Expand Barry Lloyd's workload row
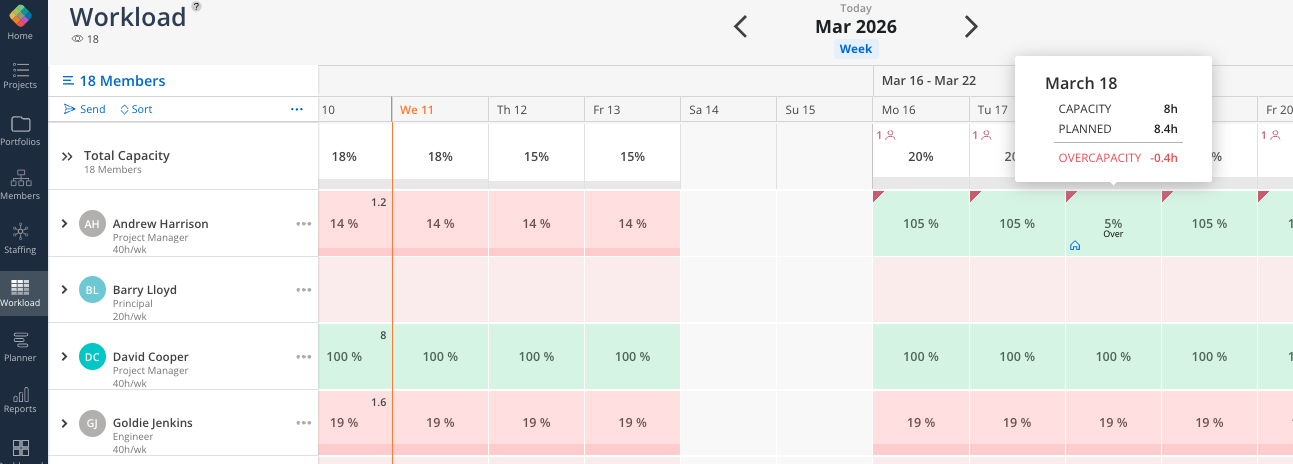The image size is (1293, 464). tap(65, 290)
